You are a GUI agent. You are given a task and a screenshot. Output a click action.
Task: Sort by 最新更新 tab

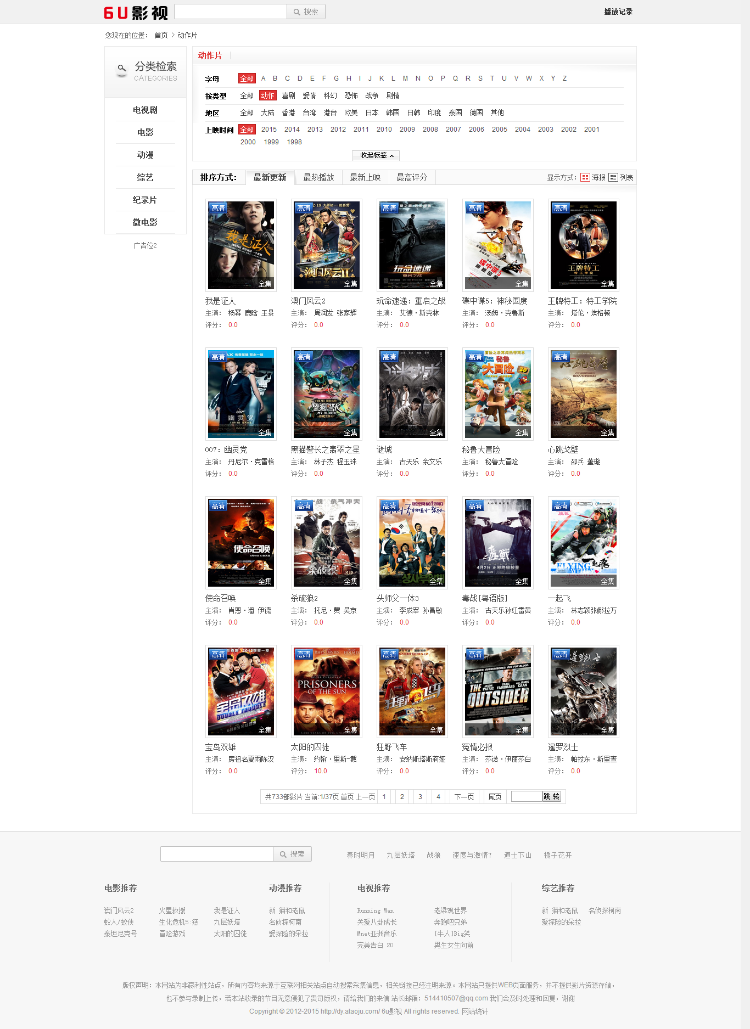click(x=270, y=177)
